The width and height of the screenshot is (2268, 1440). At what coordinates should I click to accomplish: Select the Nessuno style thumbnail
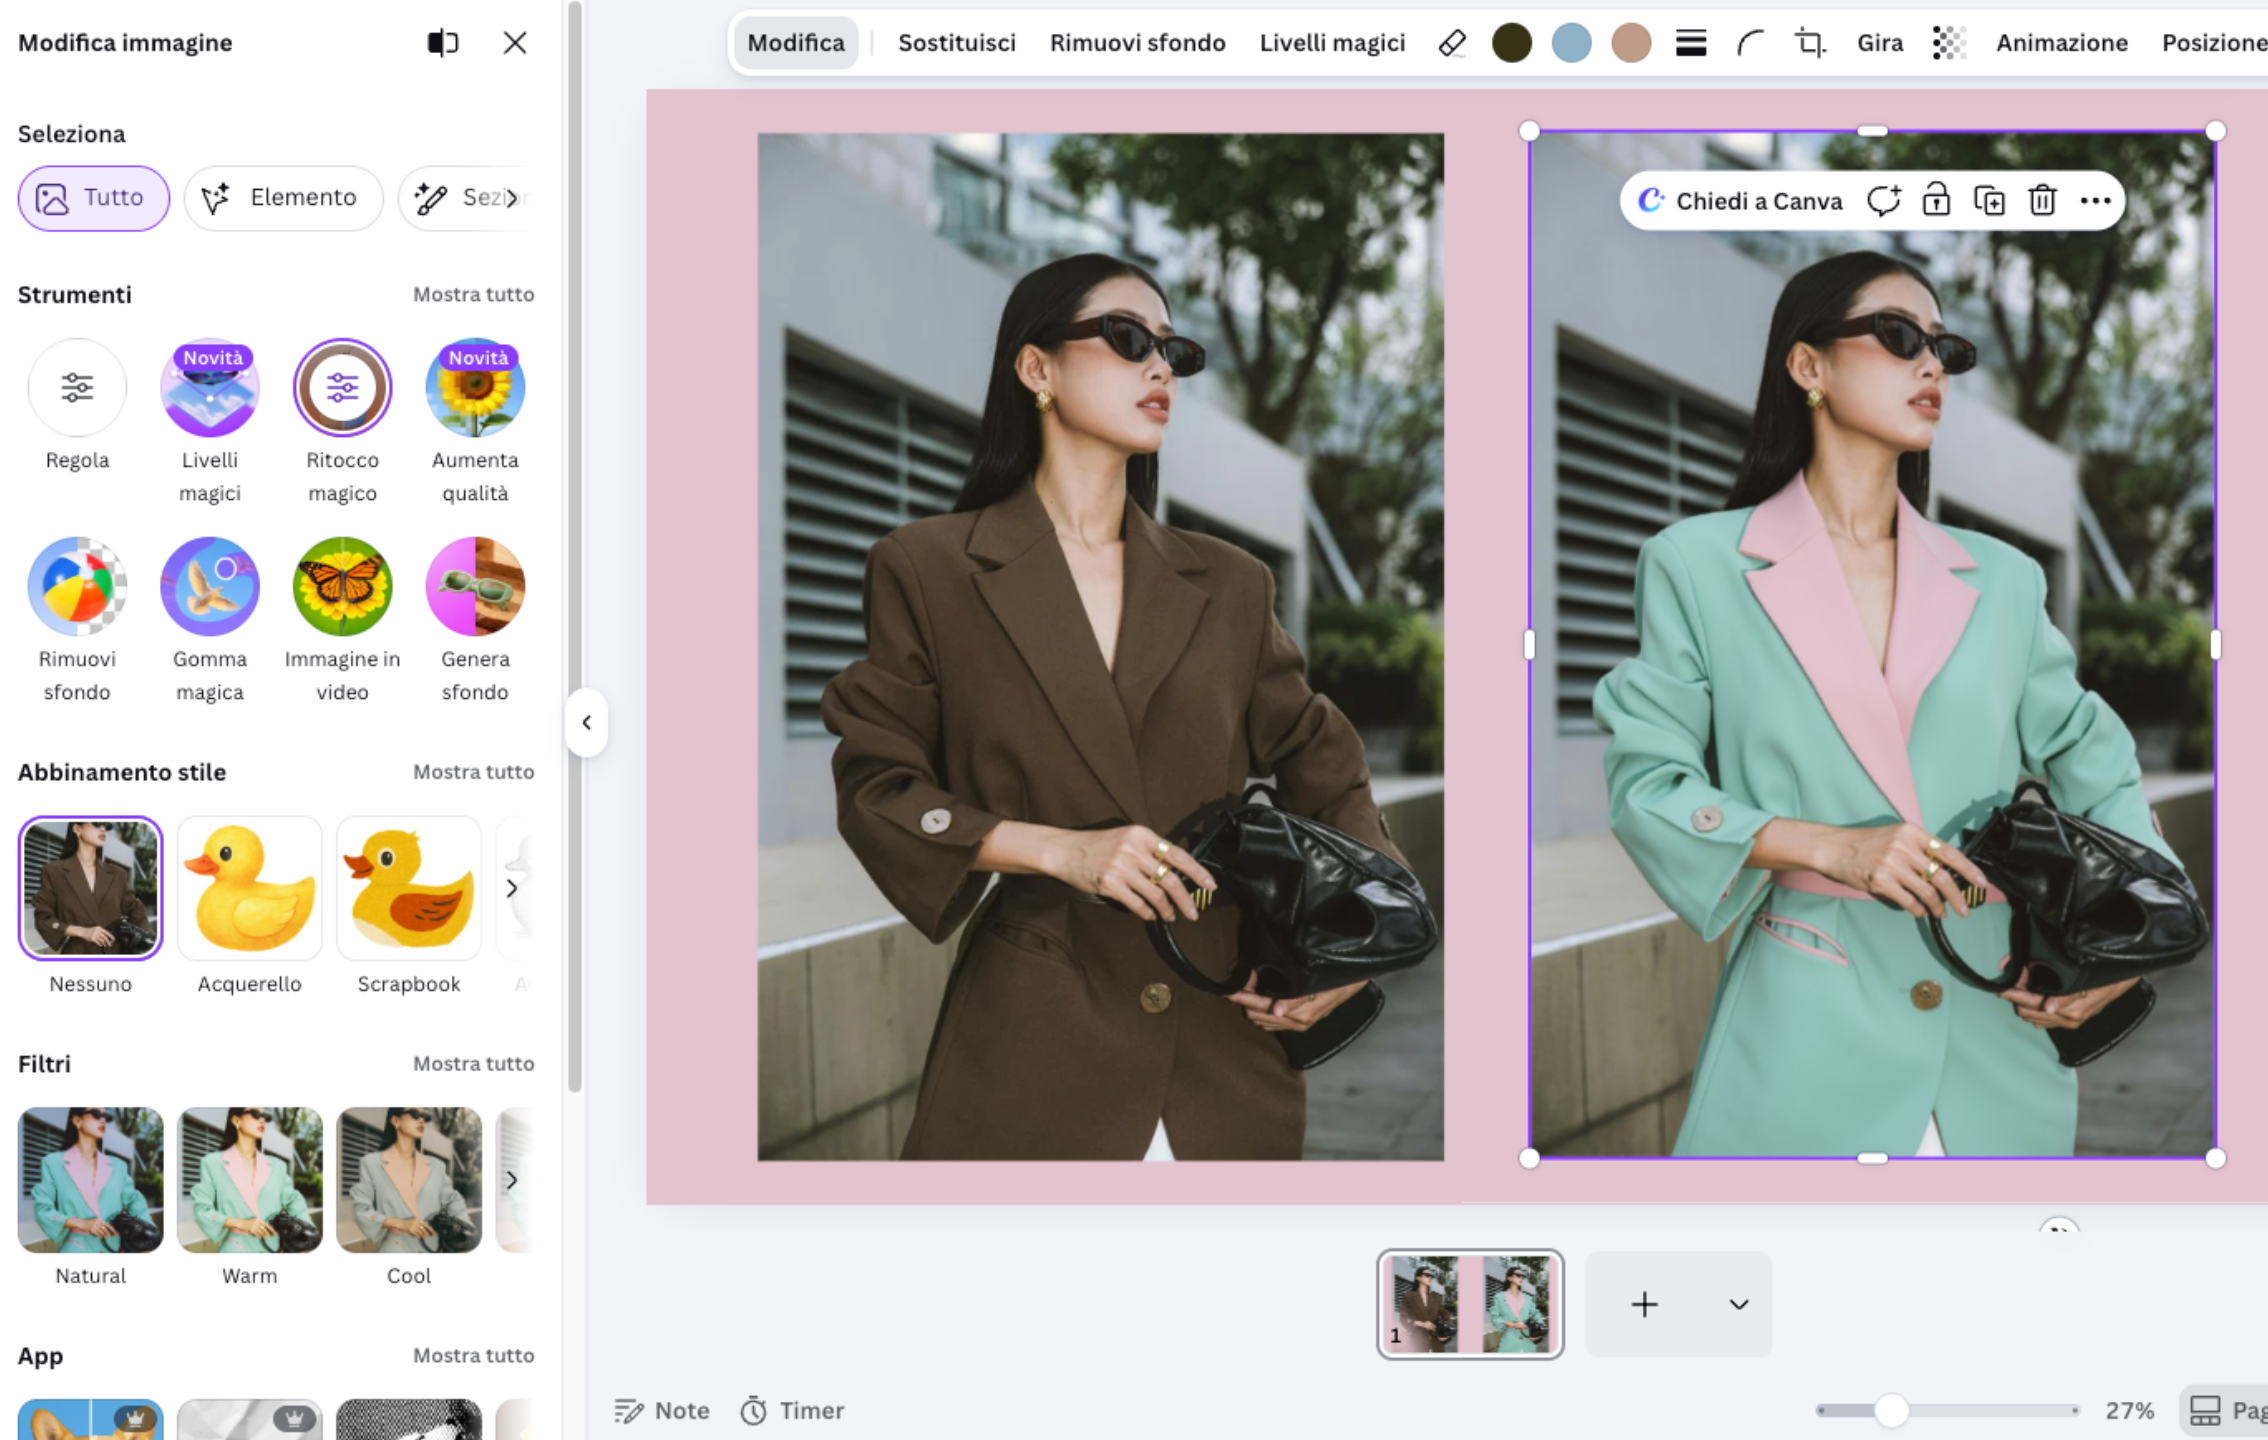tap(90, 888)
